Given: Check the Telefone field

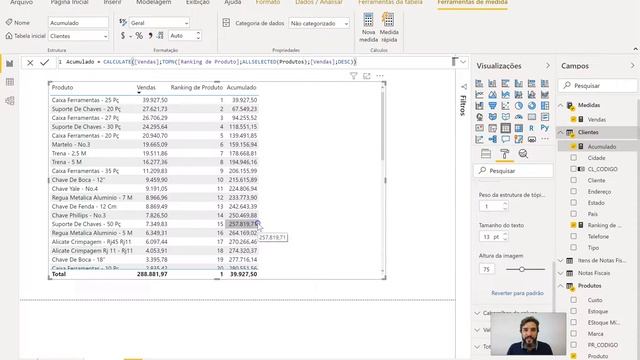Looking at the screenshot, I should [x=573, y=236].
